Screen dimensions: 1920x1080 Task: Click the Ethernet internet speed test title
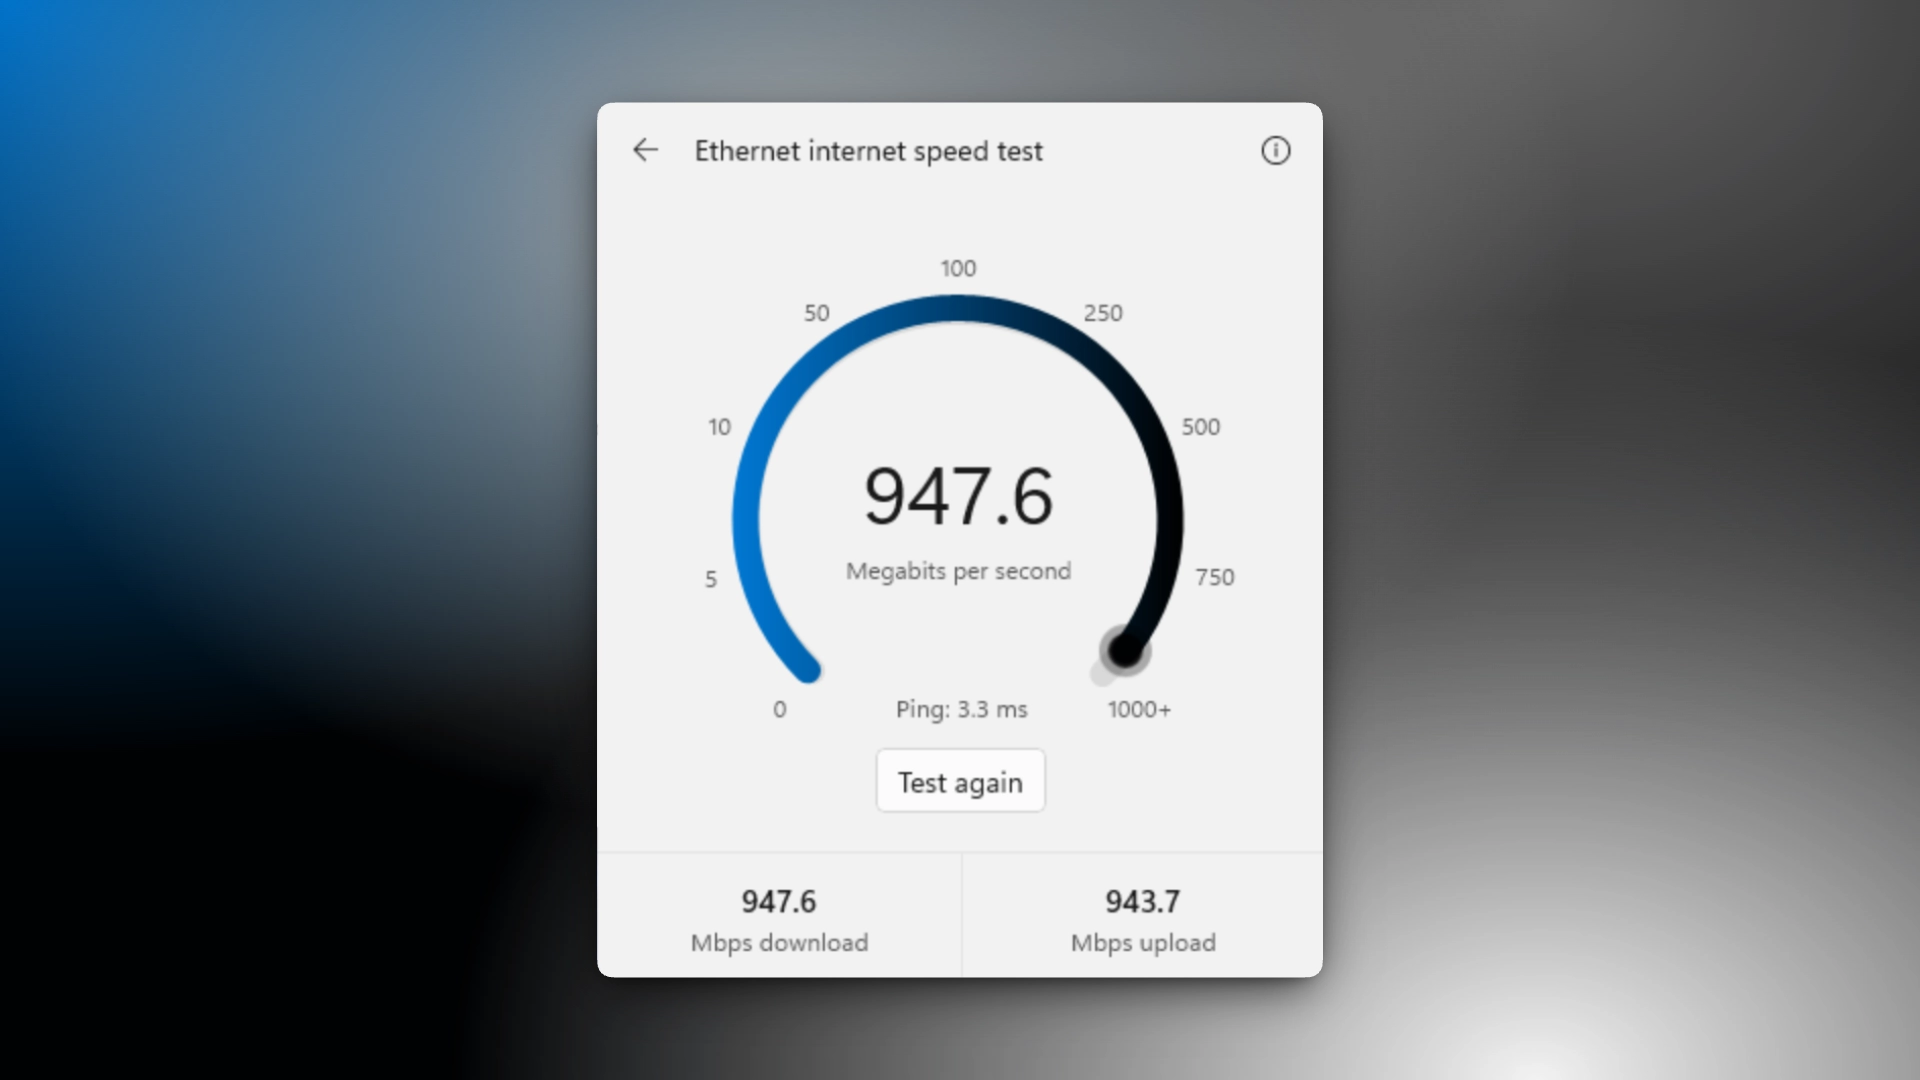pyautogui.click(x=868, y=151)
